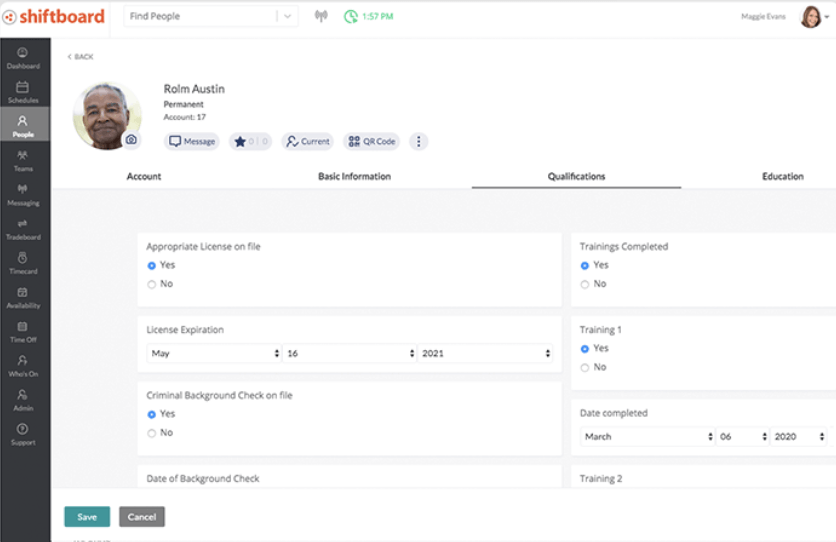Open the three-dot more options menu
Viewport: 836px width, 542px height.
[418, 142]
